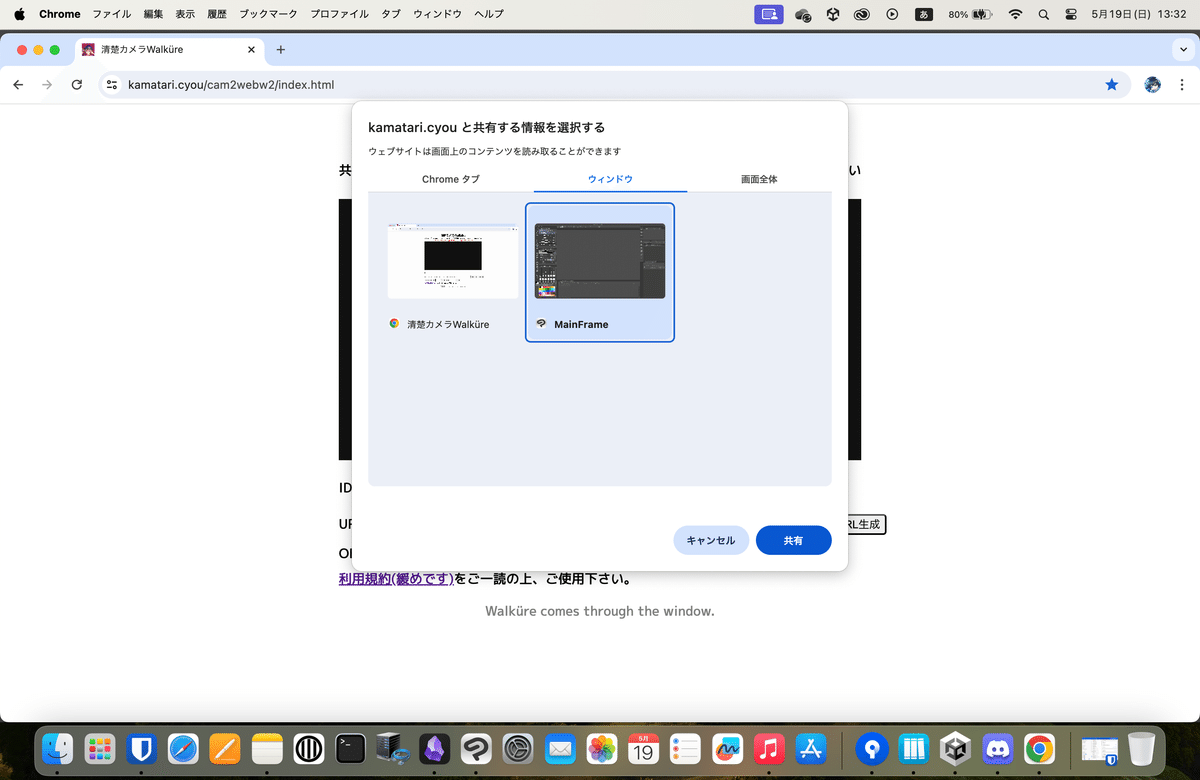The height and width of the screenshot is (780, 1200).
Task: Open Unity Hub from the Dock
Action: [956, 748]
